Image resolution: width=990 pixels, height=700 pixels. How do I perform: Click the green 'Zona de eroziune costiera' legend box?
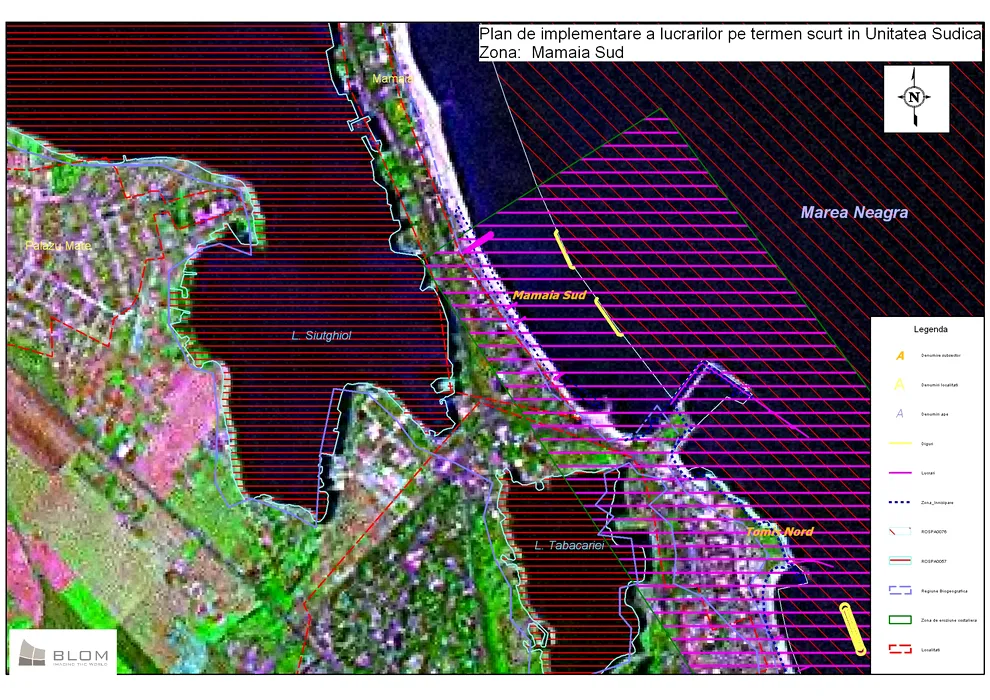click(x=900, y=620)
